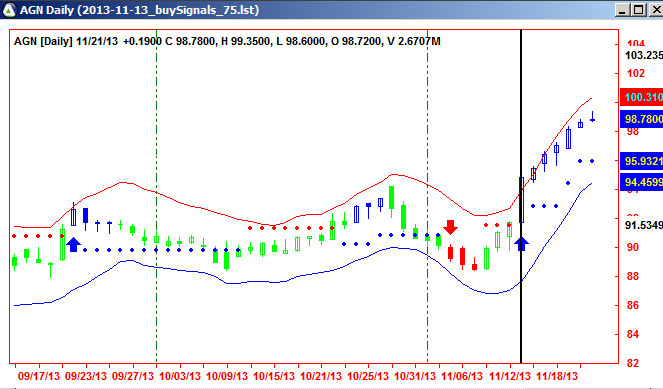Click the last blue candle on the chart

592,117
